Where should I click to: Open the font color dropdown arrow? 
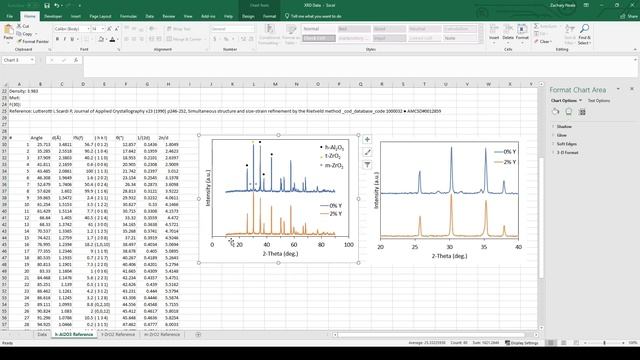click(118, 39)
